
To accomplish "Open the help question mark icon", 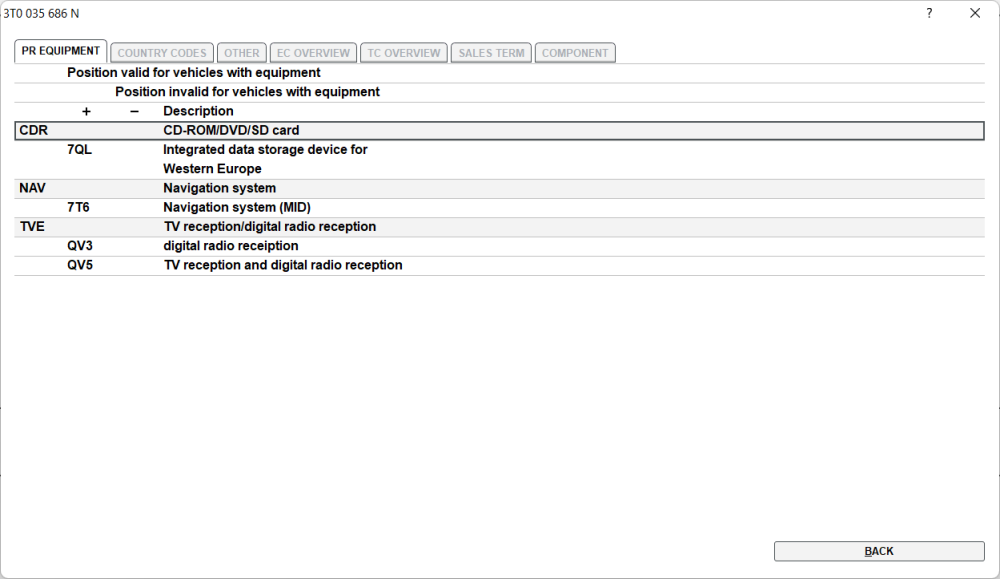I will coord(929,13).
